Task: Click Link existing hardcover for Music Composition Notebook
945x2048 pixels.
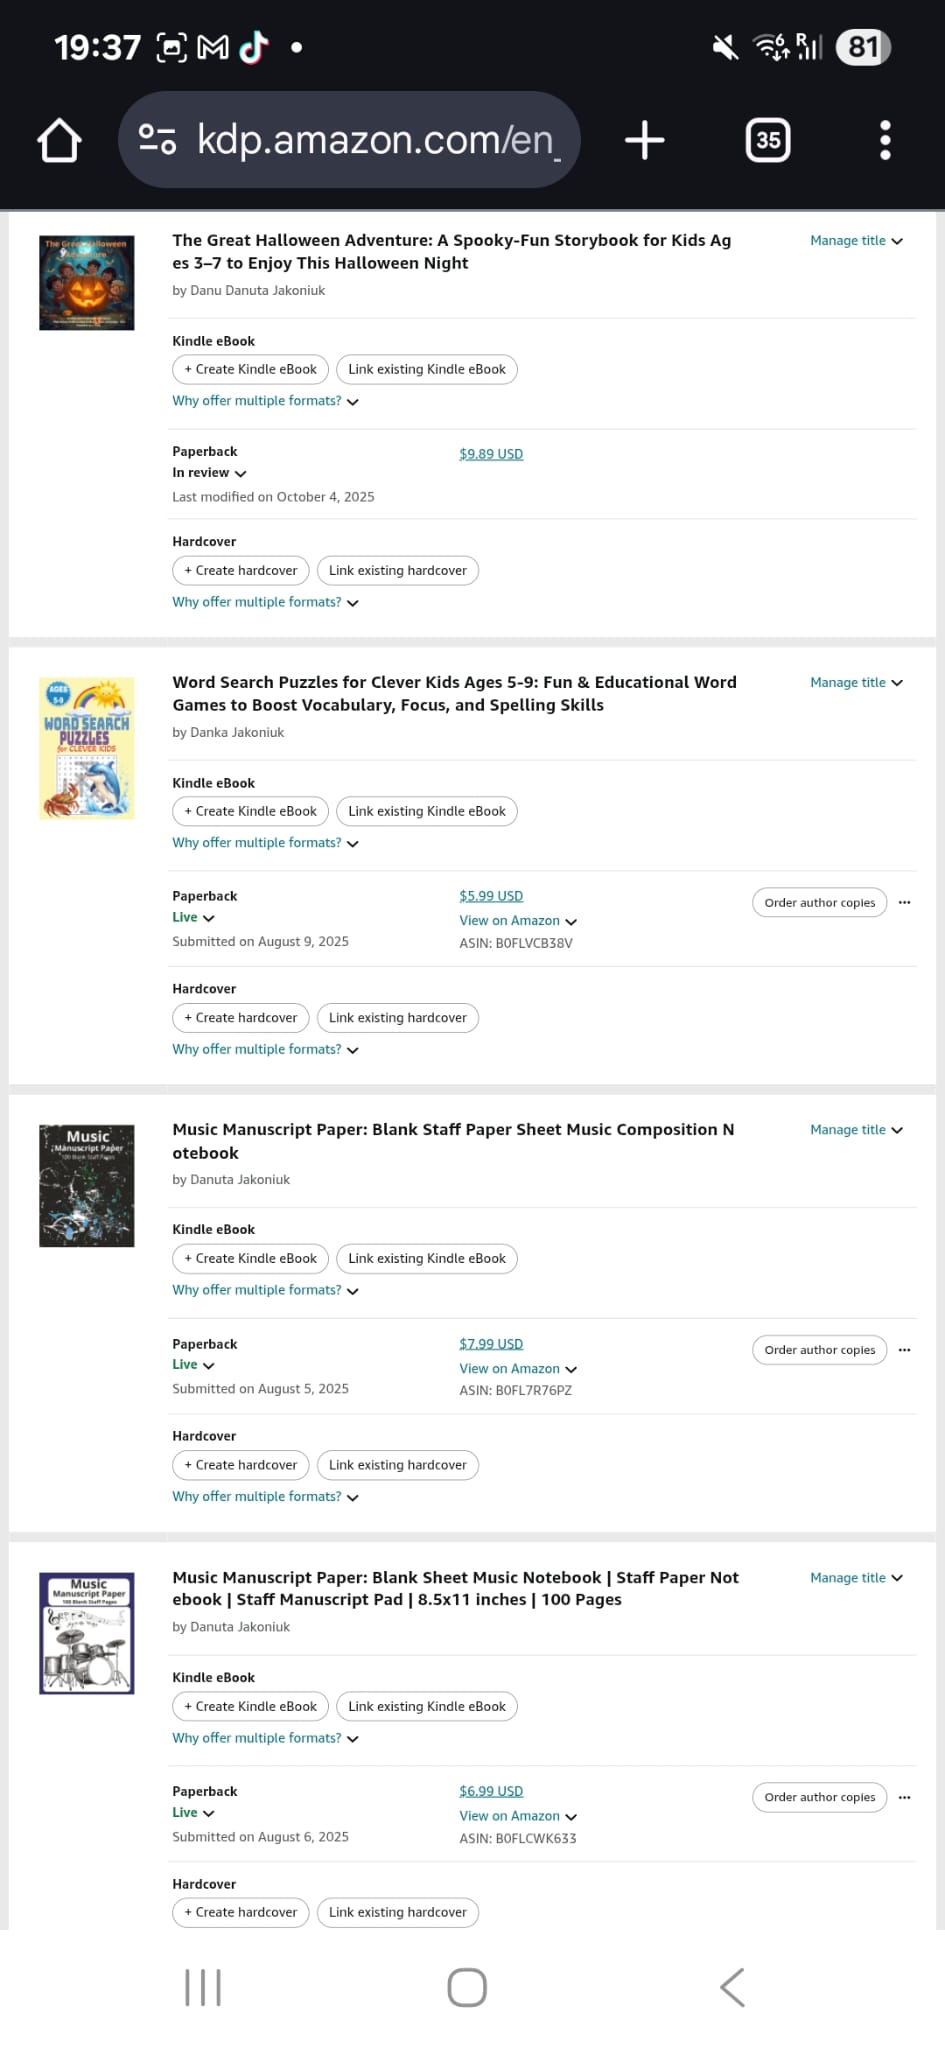Action: point(397,1465)
